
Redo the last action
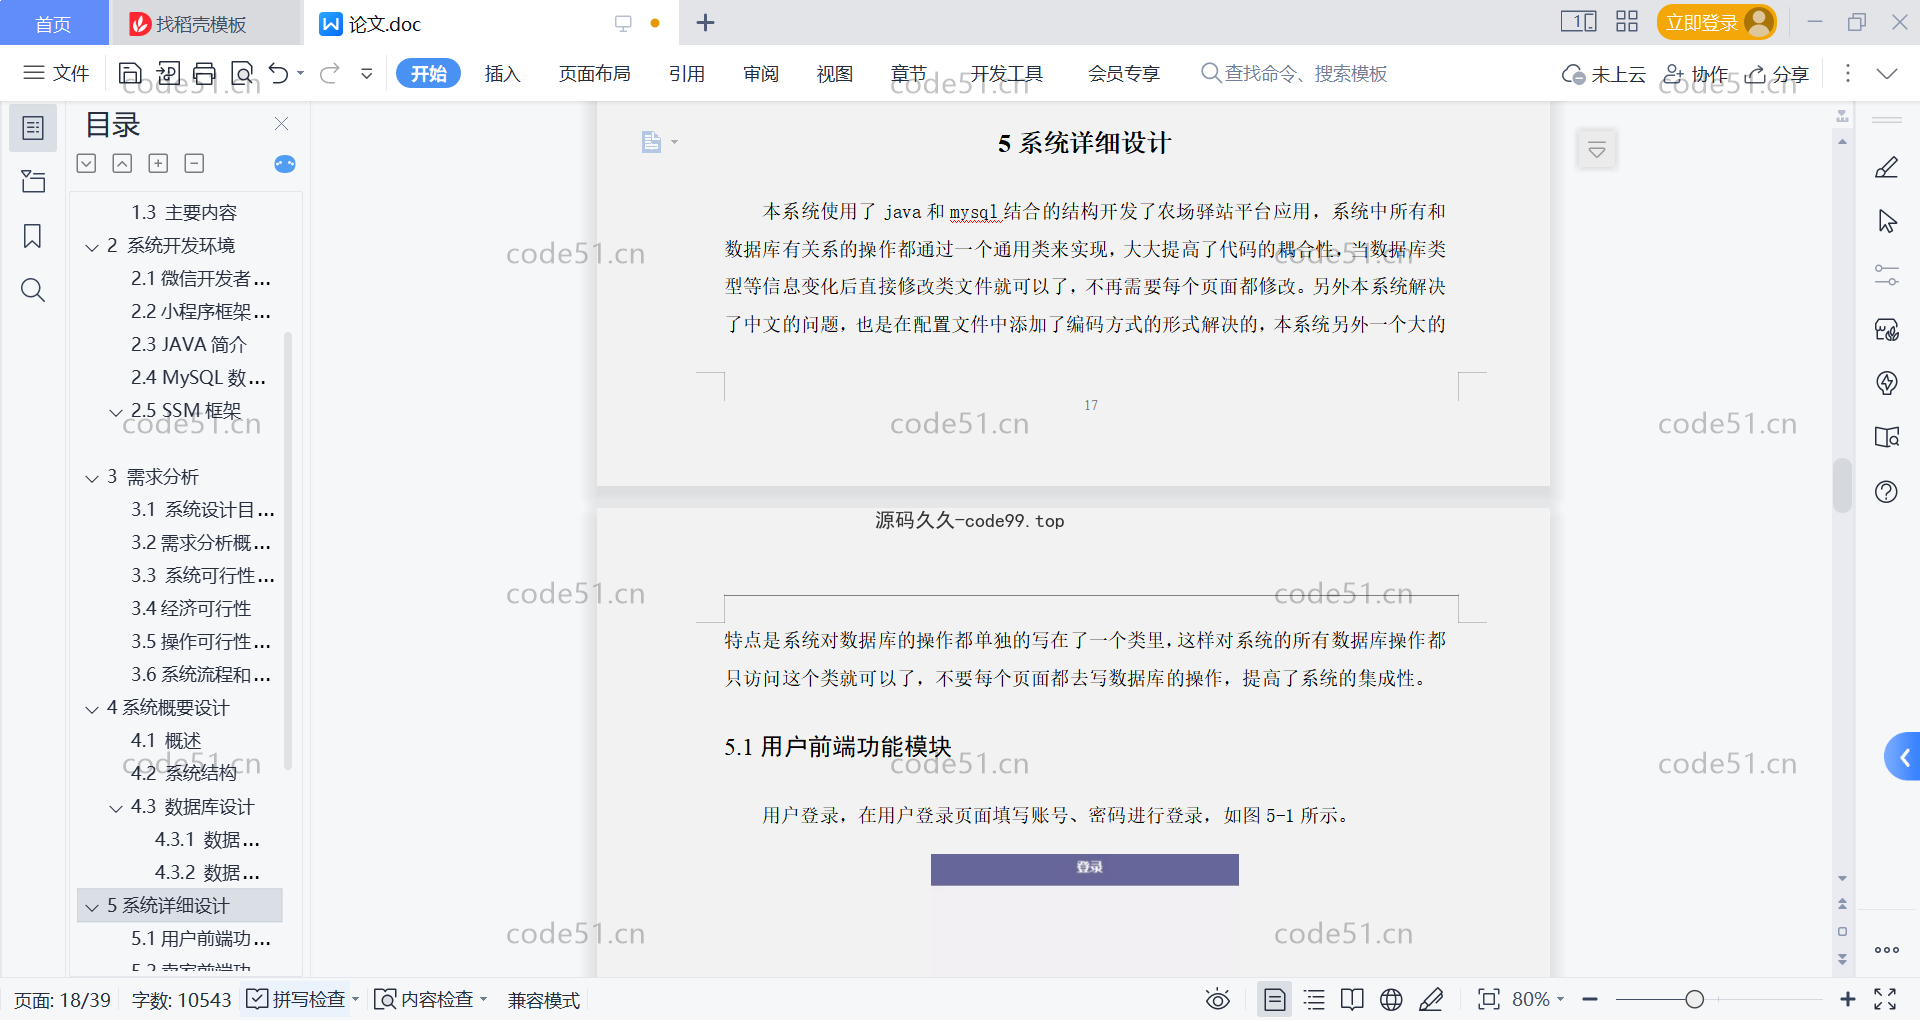pos(330,73)
